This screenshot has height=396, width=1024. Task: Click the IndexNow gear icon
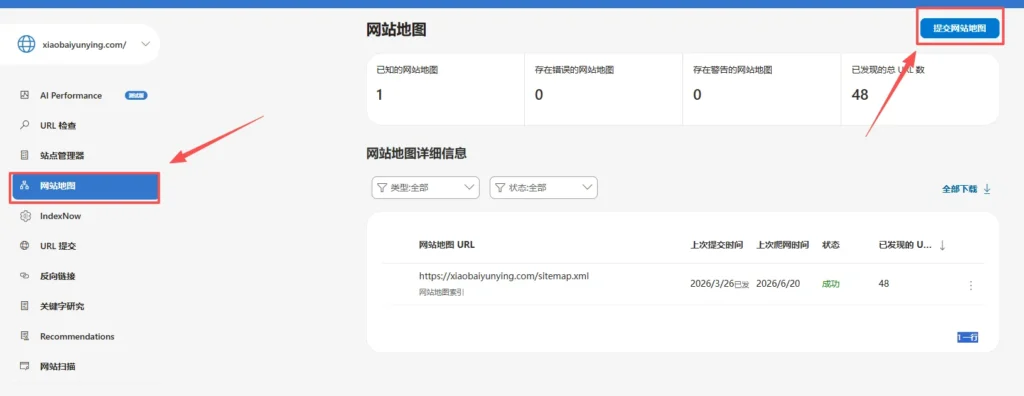[25, 216]
